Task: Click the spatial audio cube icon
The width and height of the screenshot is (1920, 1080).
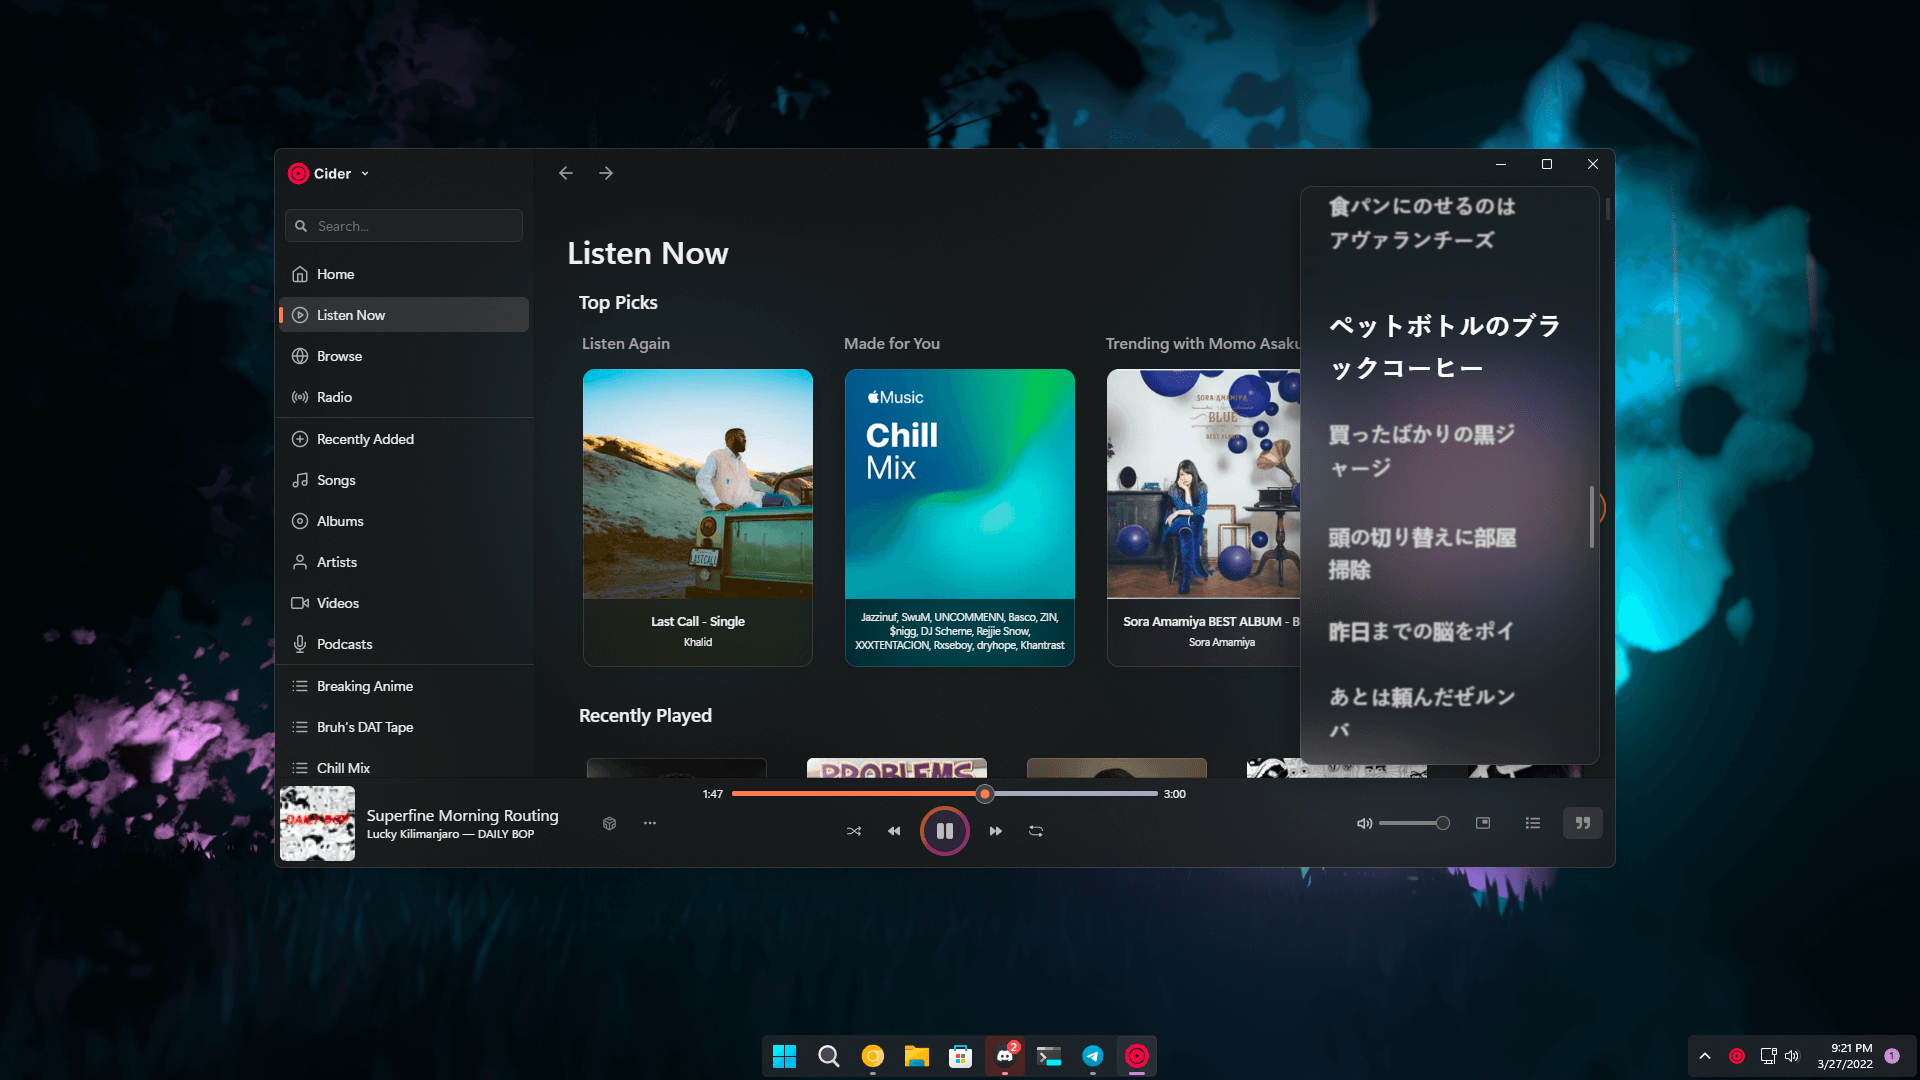Action: 609,823
